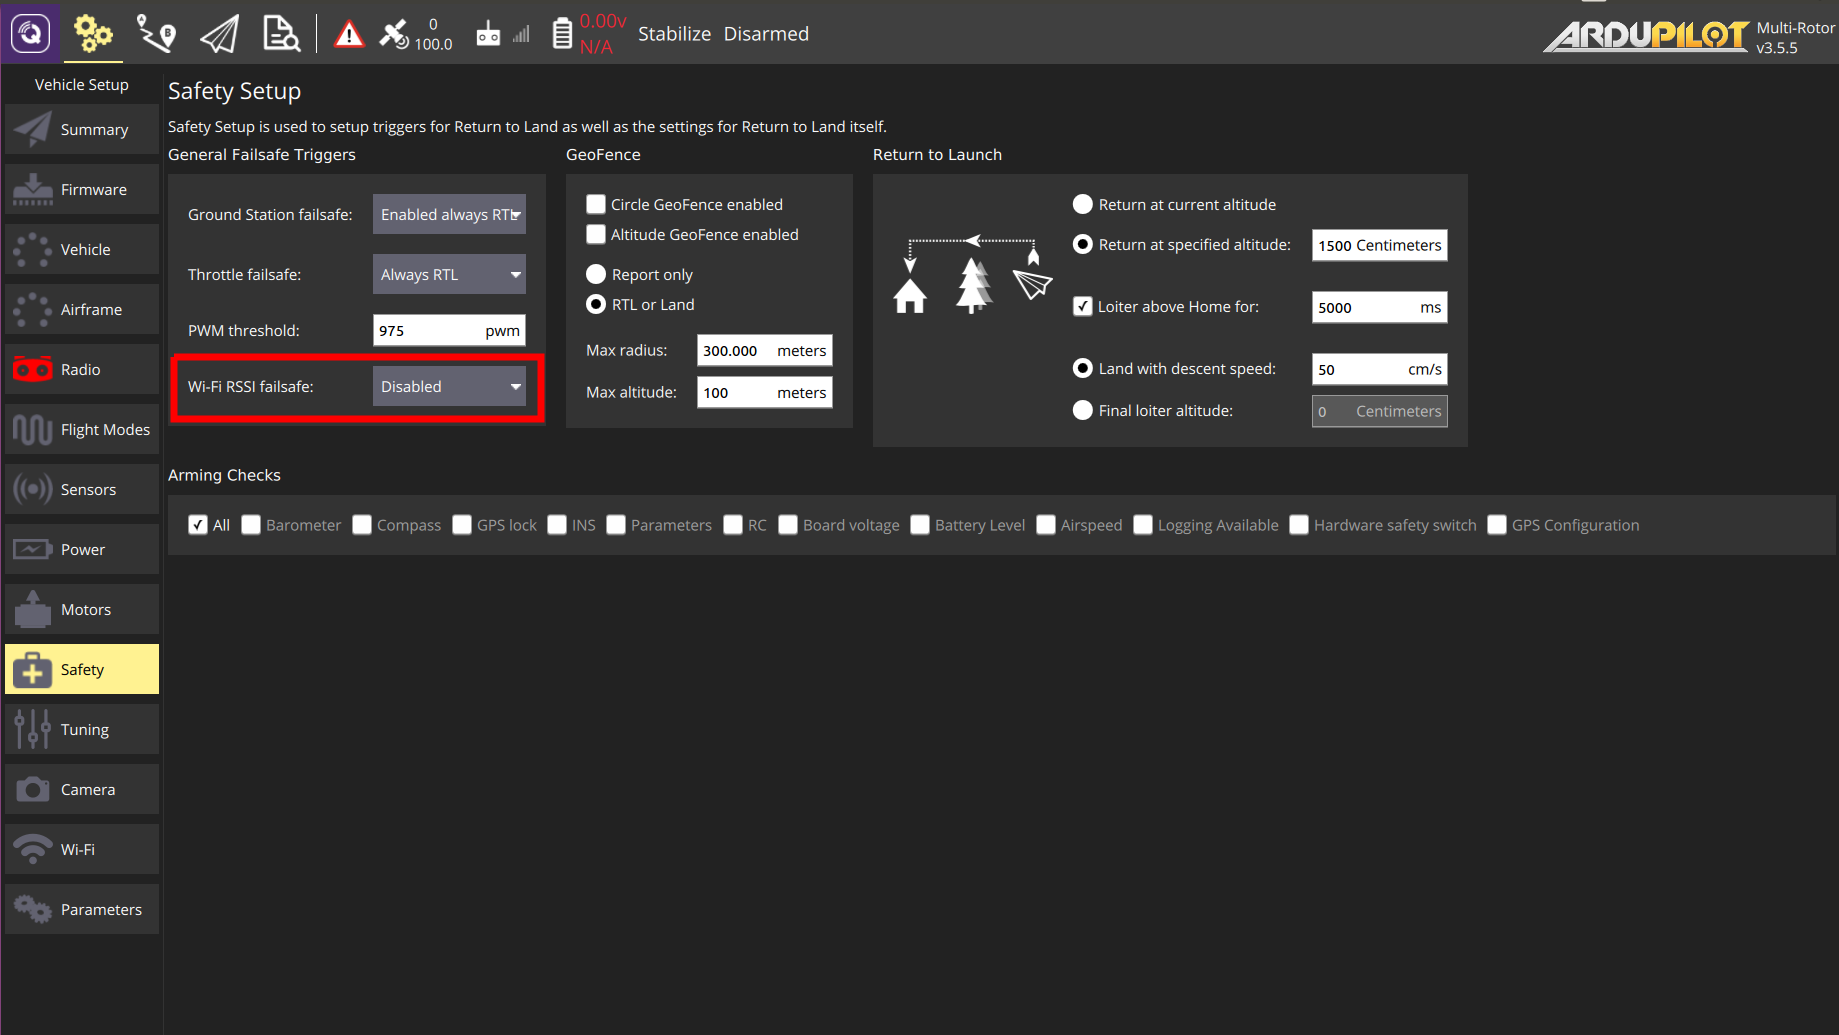This screenshot has width=1839, height=1035.
Task: Select the Safety setup page
Action: [x=82, y=669]
